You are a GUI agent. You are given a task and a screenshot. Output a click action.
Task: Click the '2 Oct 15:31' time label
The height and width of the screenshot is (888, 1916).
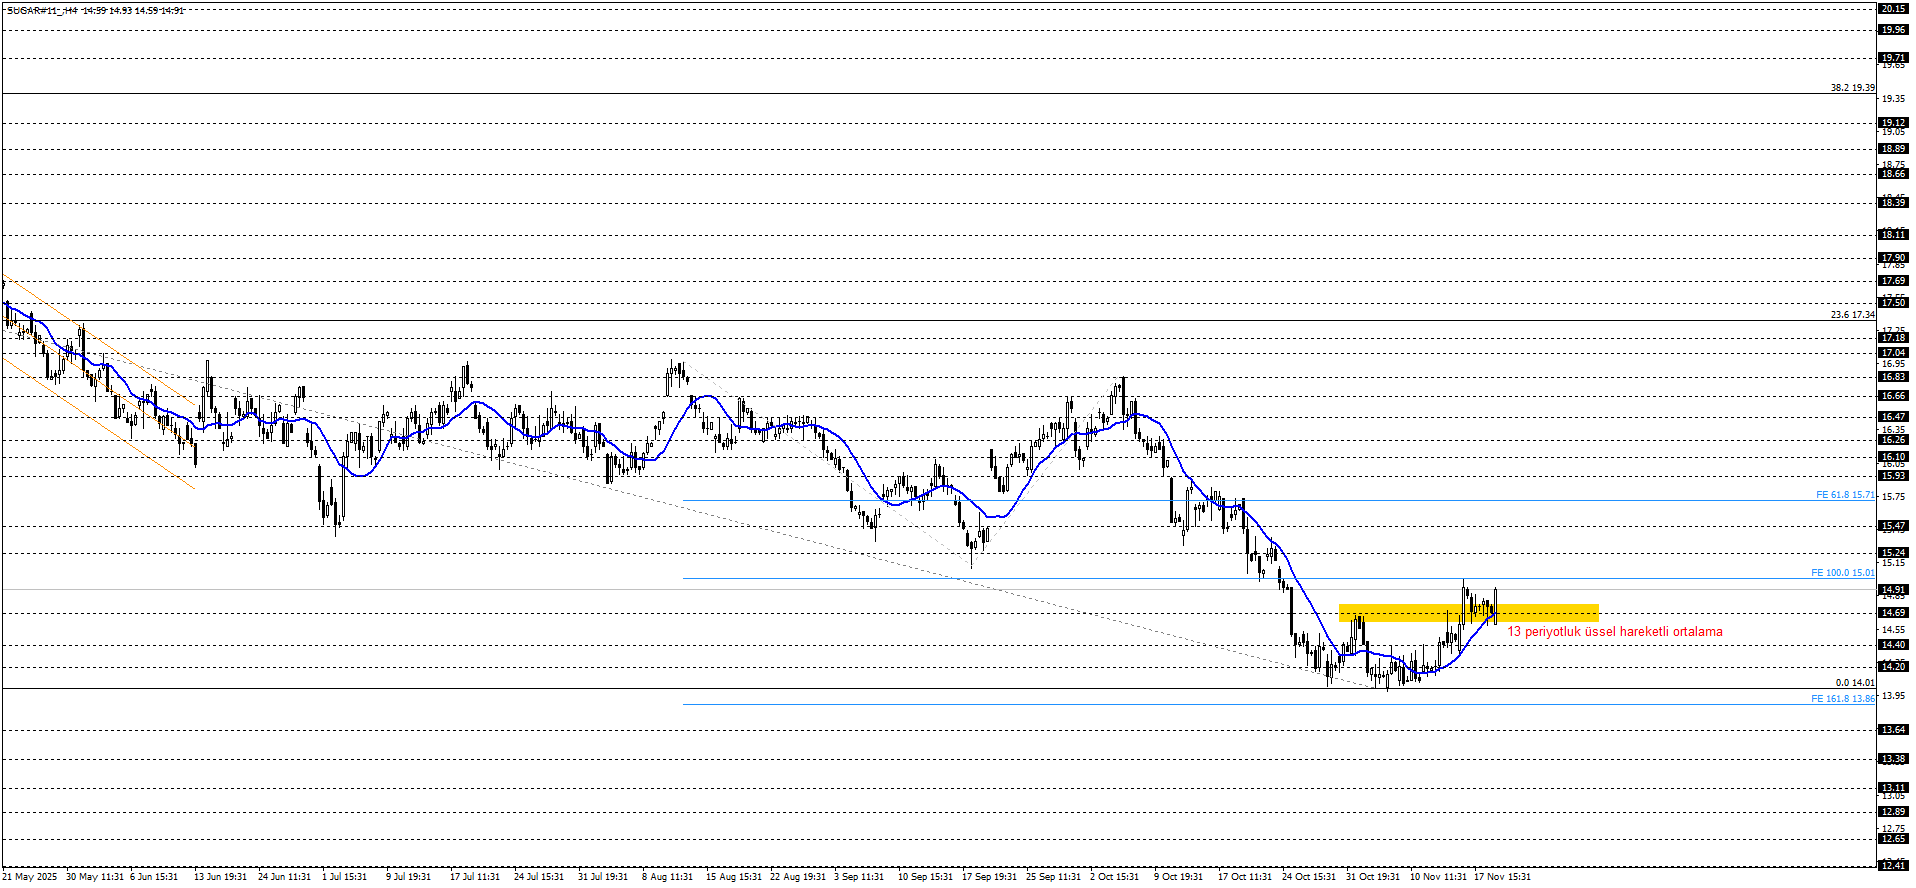click(1114, 877)
